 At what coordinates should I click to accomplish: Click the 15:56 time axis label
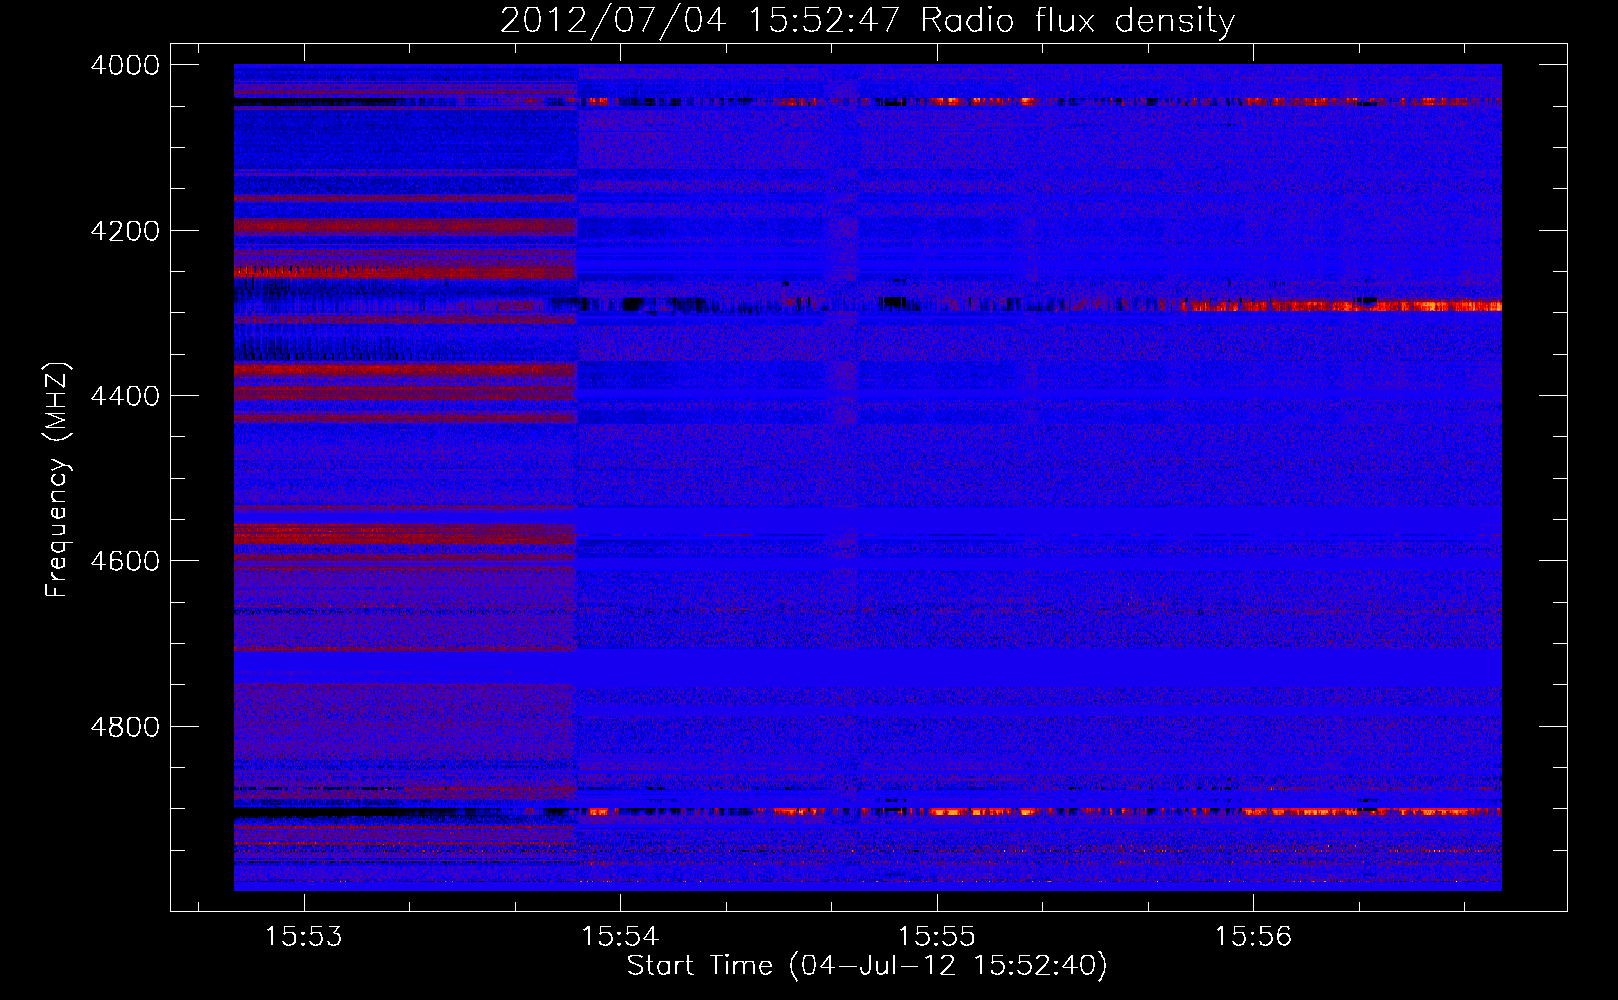pos(1253,937)
